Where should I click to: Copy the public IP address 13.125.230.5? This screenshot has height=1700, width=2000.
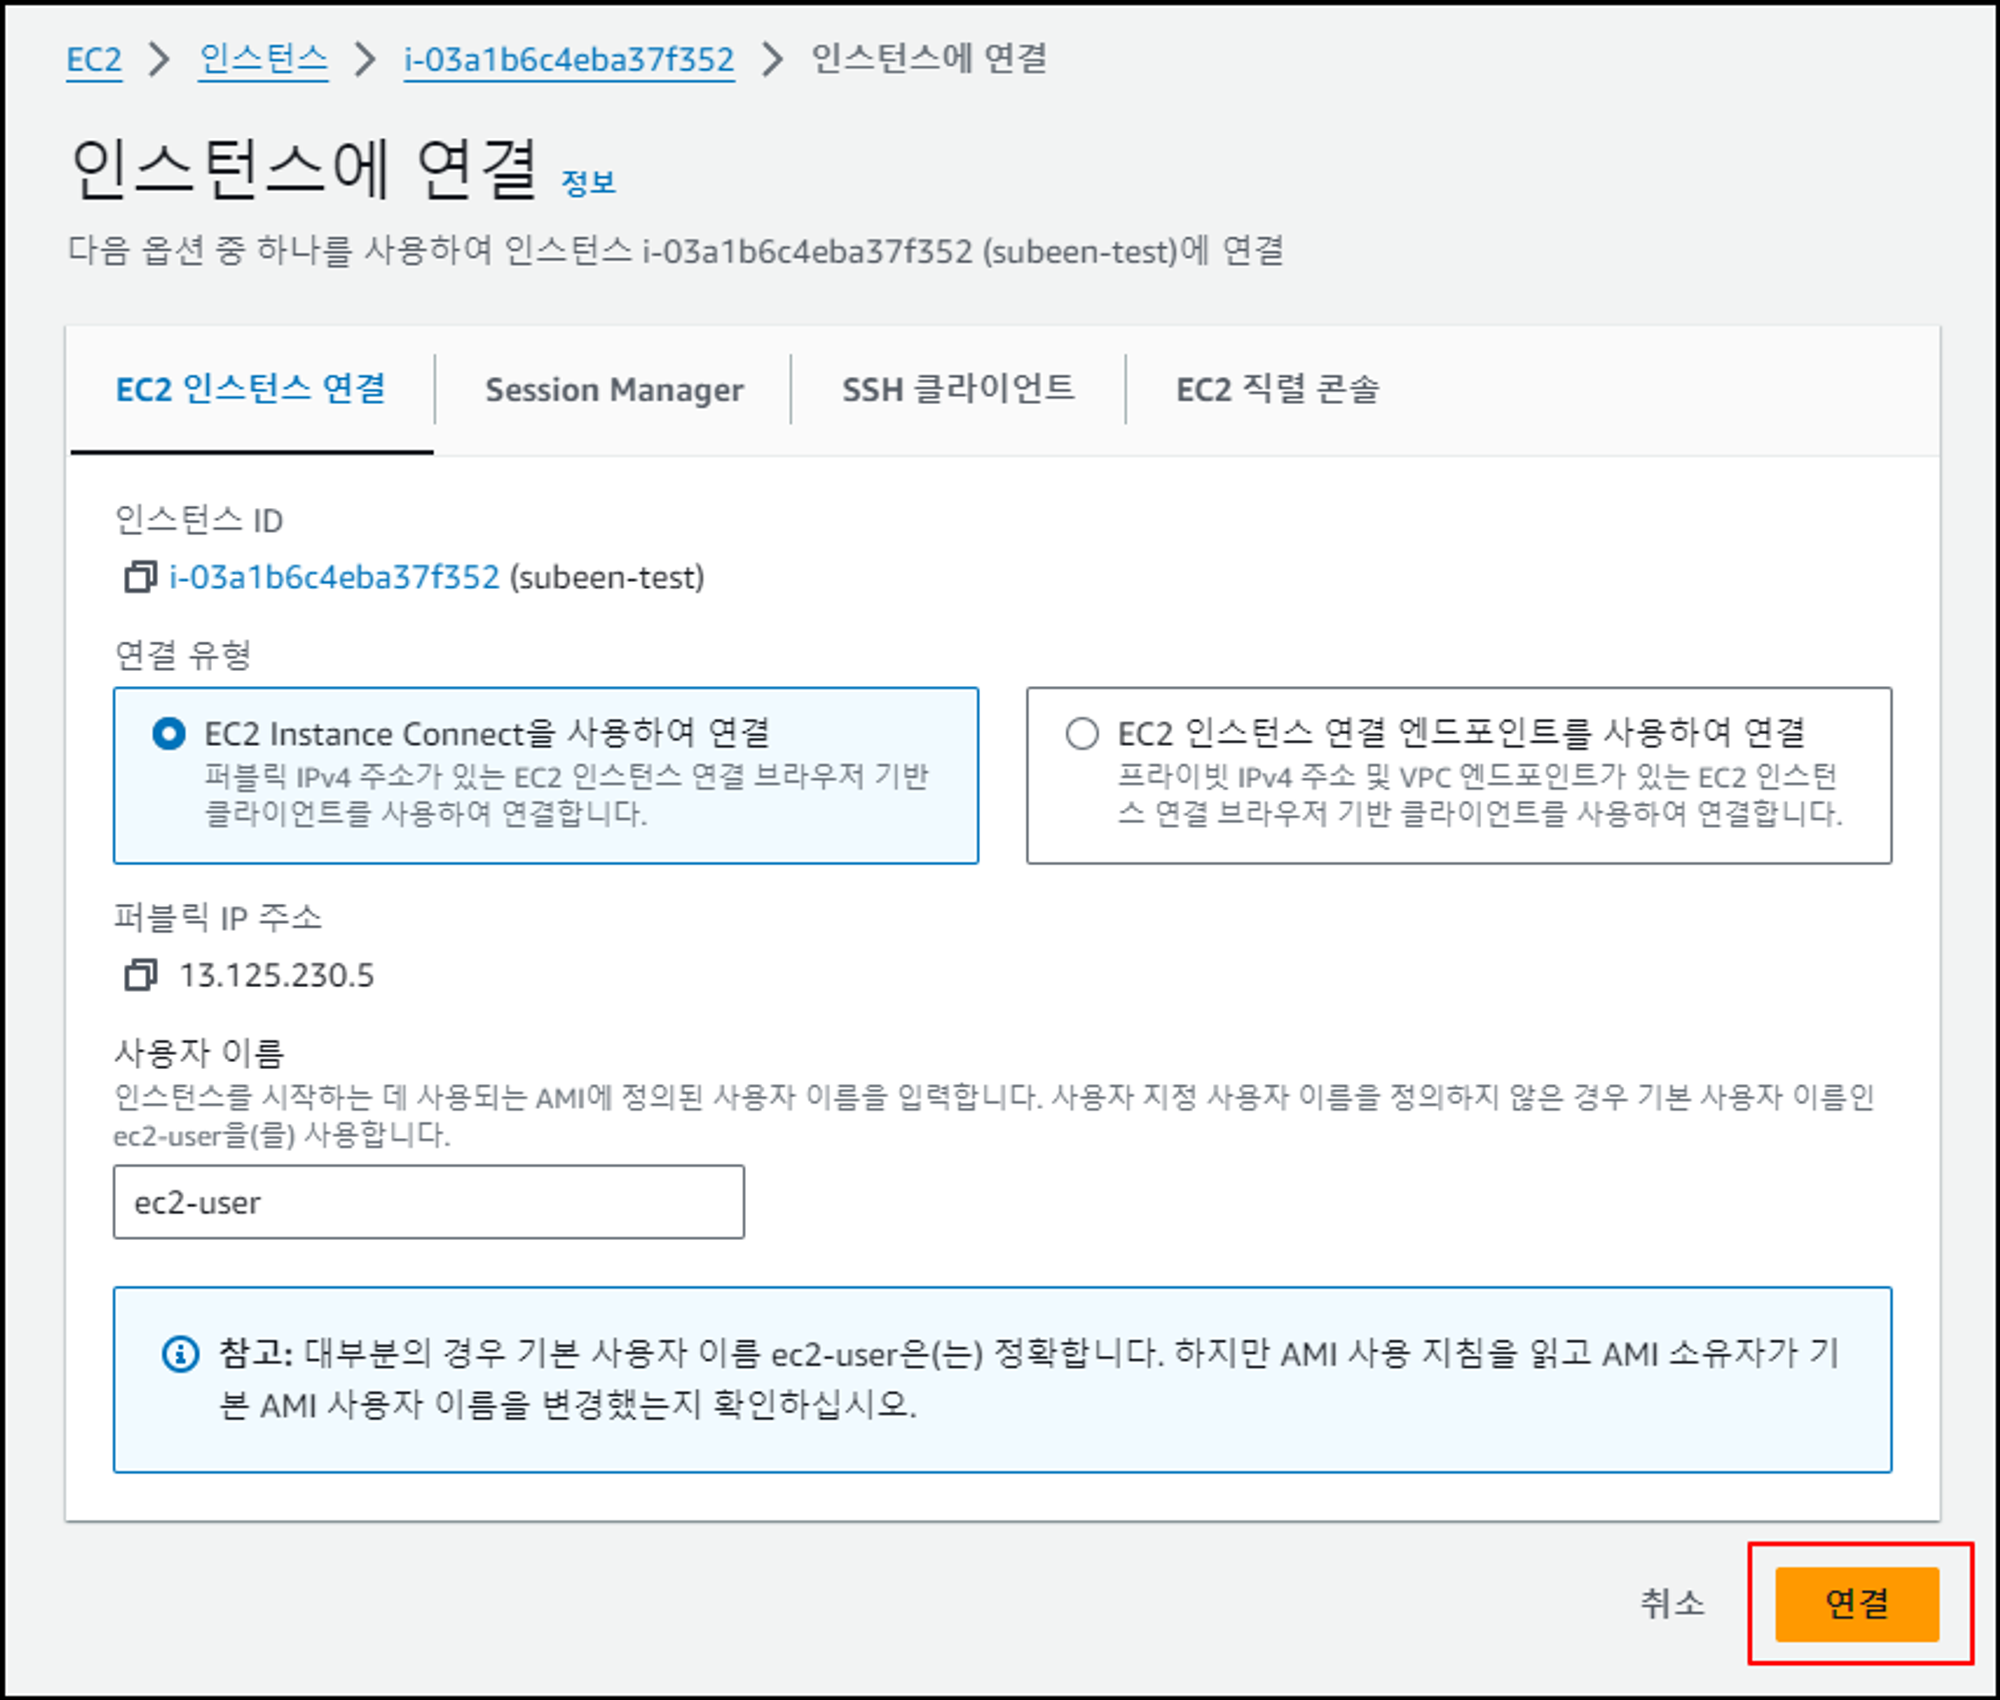(140, 974)
